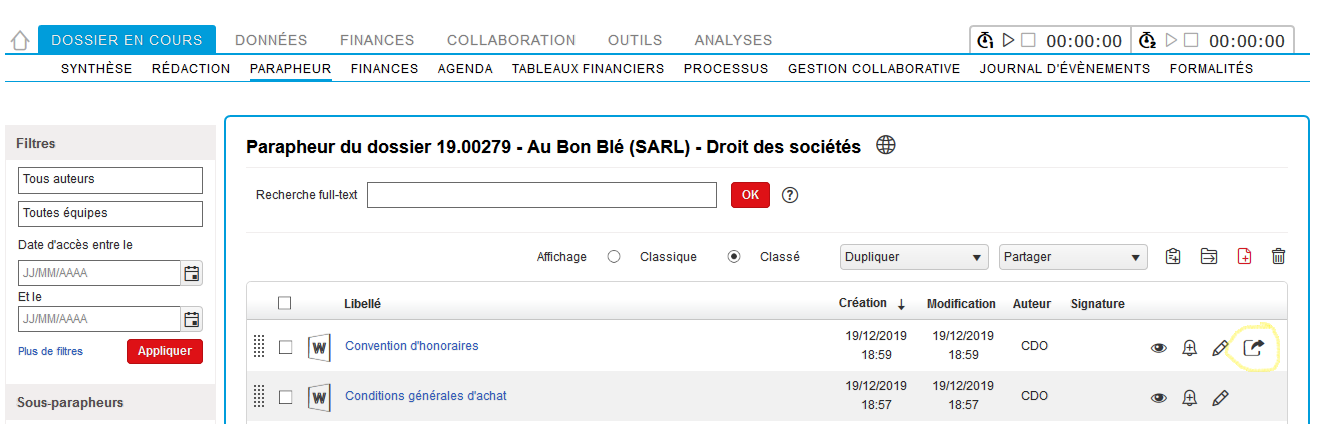Go to AGENDA submenu
This screenshot has height=435, width=1329.
(465, 69)
